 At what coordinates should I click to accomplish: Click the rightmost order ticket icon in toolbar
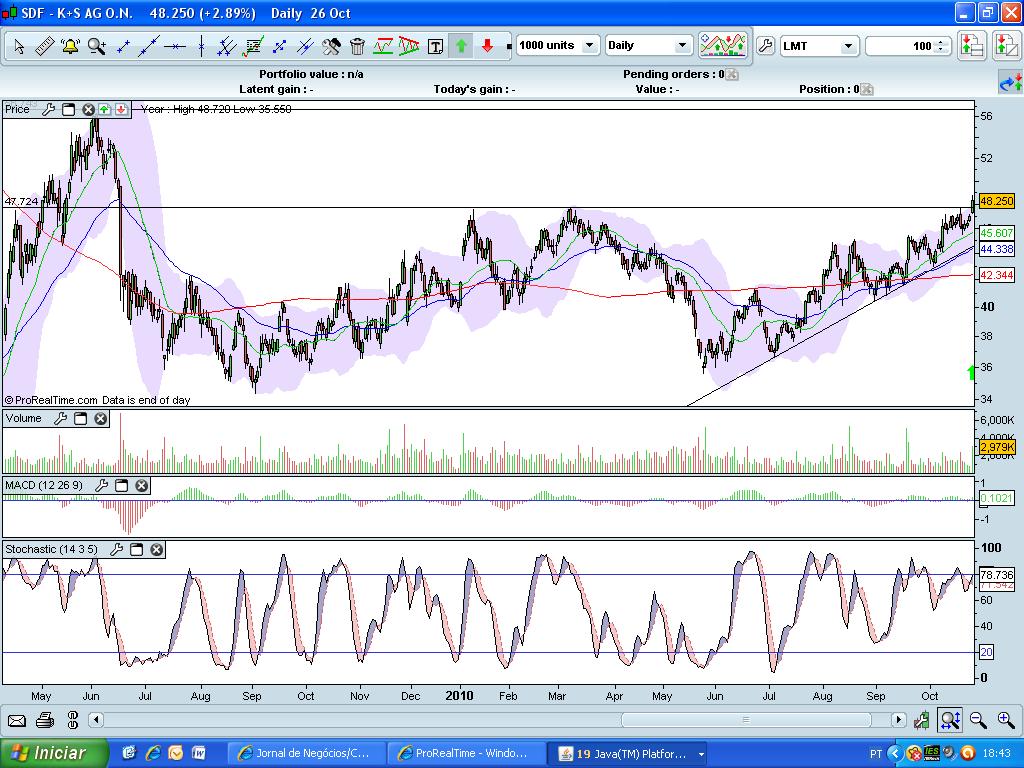1006,46
